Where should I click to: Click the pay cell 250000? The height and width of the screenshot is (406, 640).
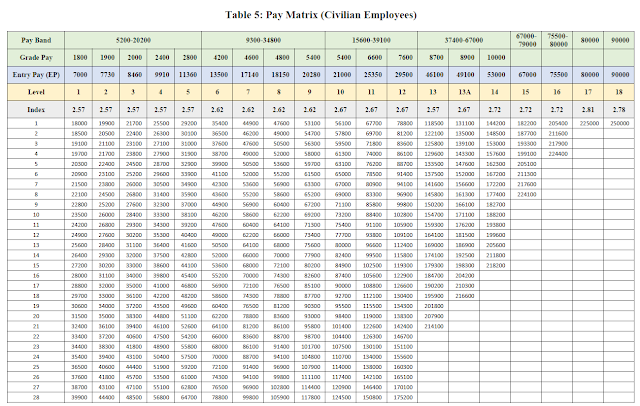coord(620,123)
